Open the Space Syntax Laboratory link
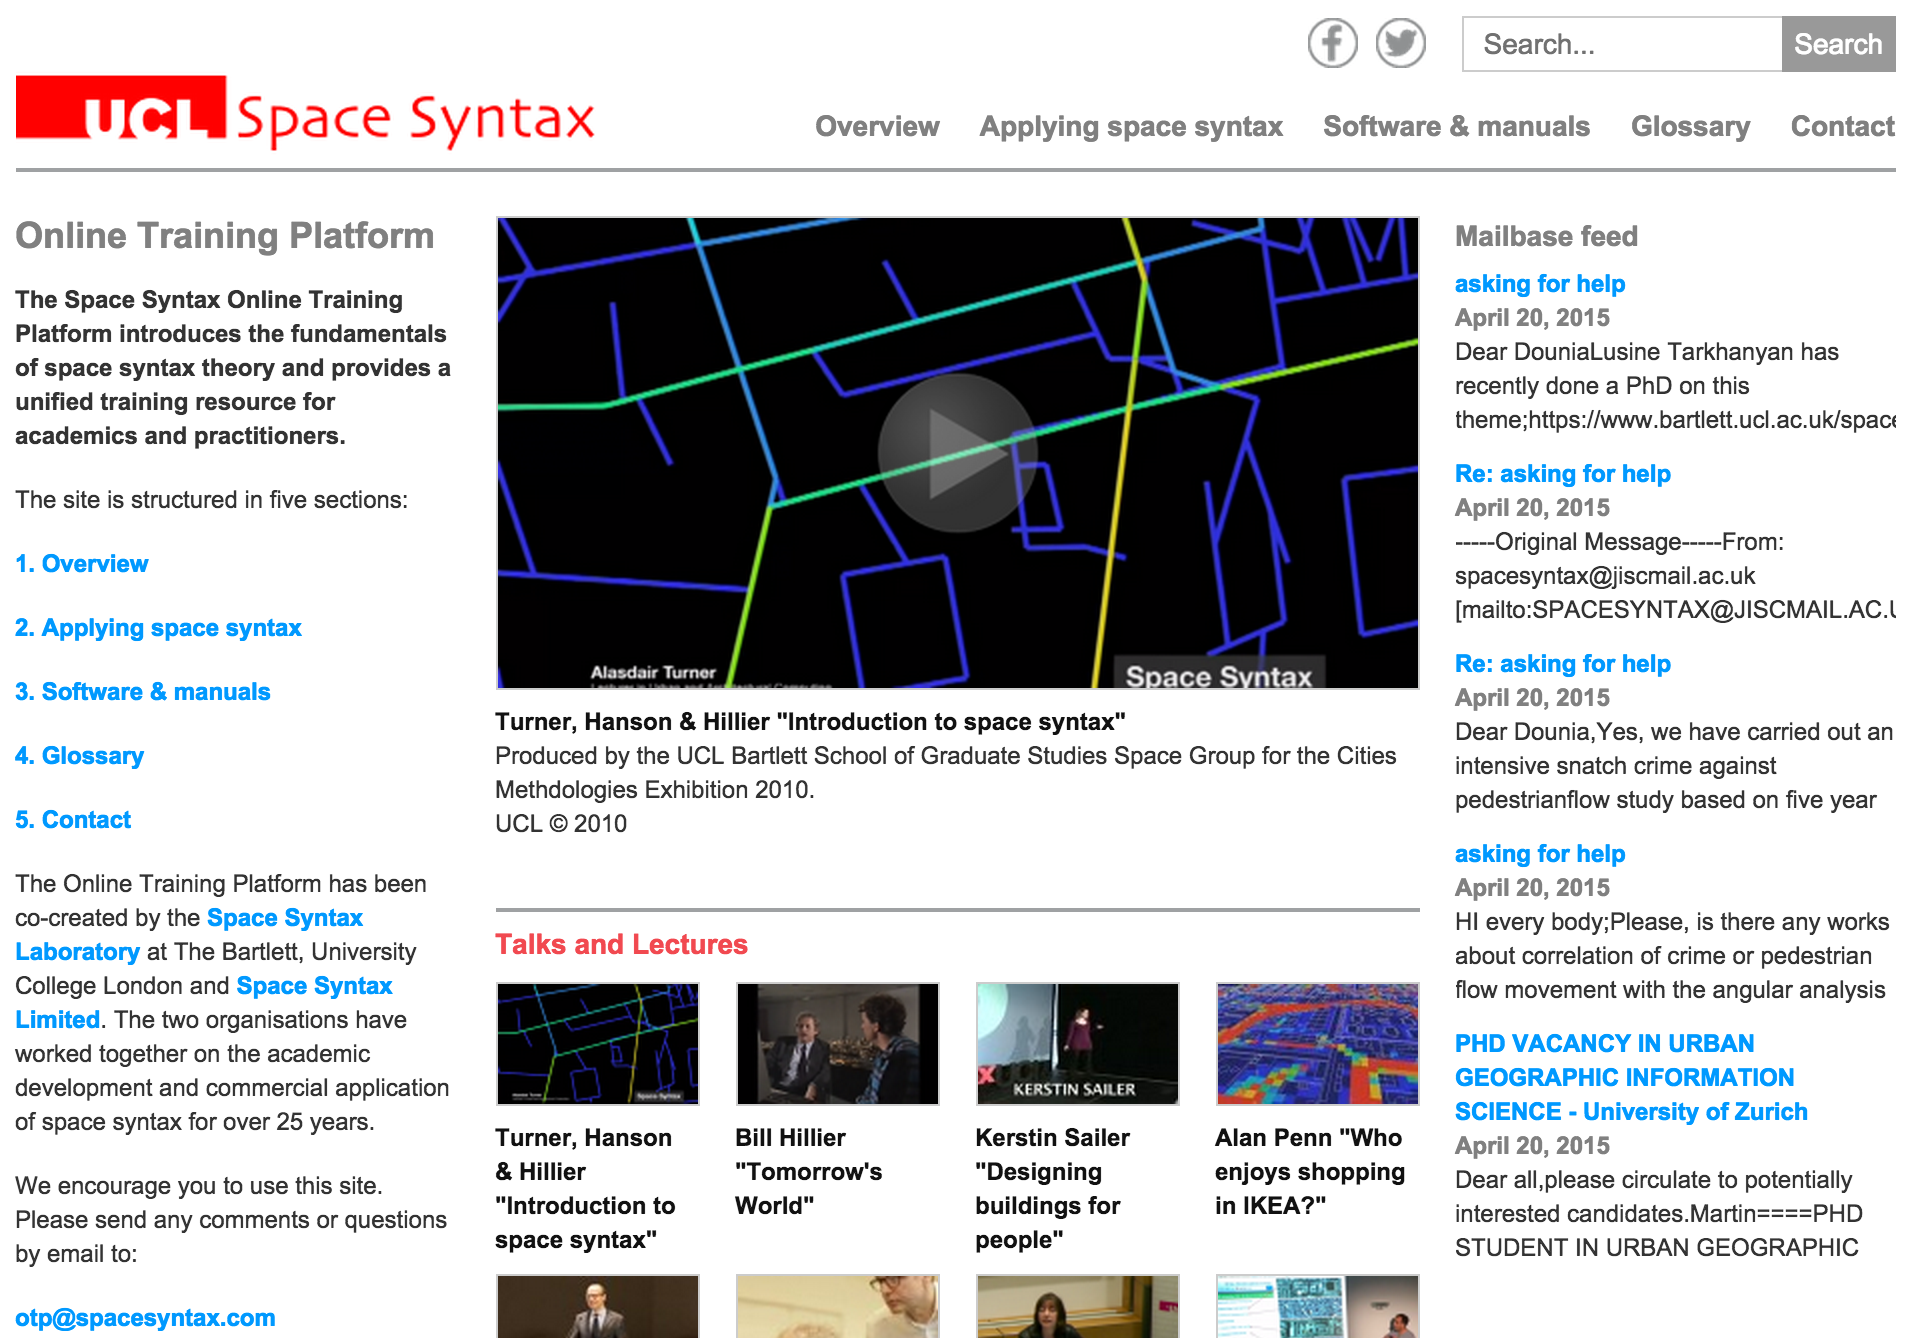Image resolution: width=1912 pixels, height=1338 pixels. coord(285,918)
